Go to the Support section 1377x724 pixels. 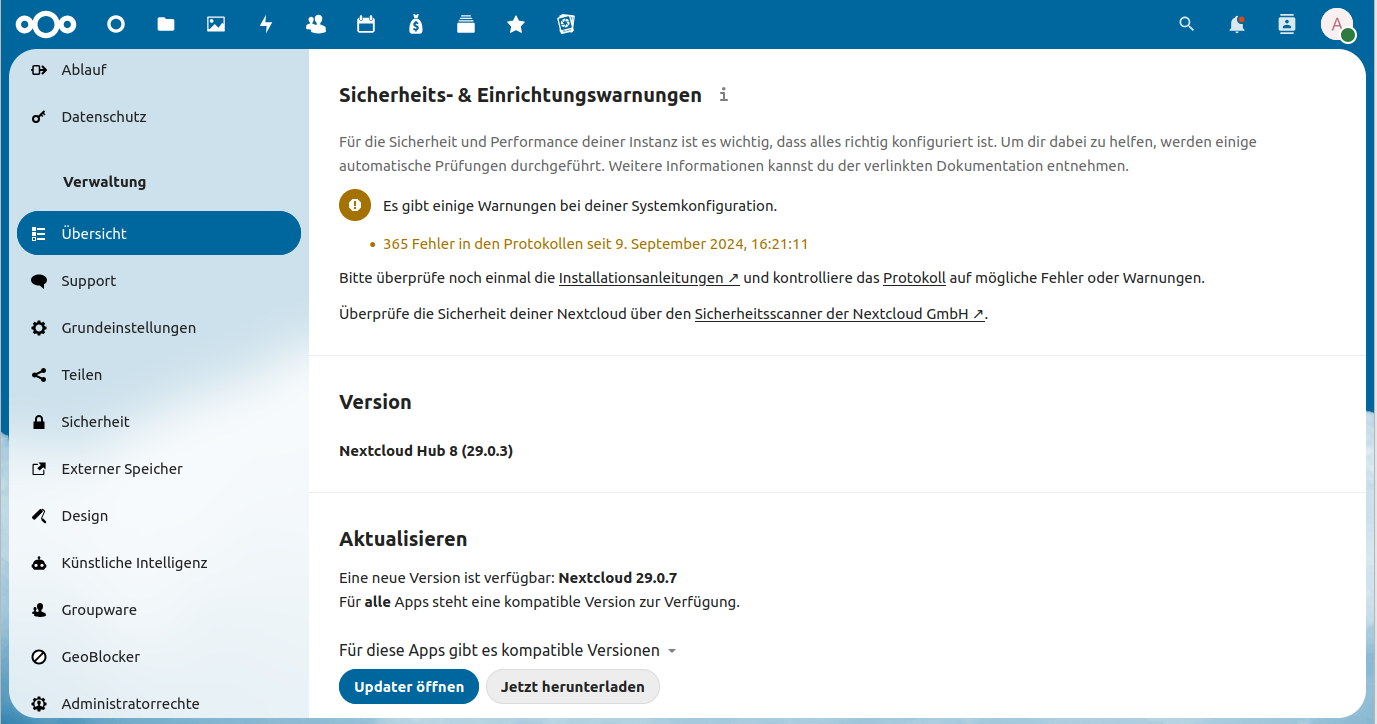159,281
